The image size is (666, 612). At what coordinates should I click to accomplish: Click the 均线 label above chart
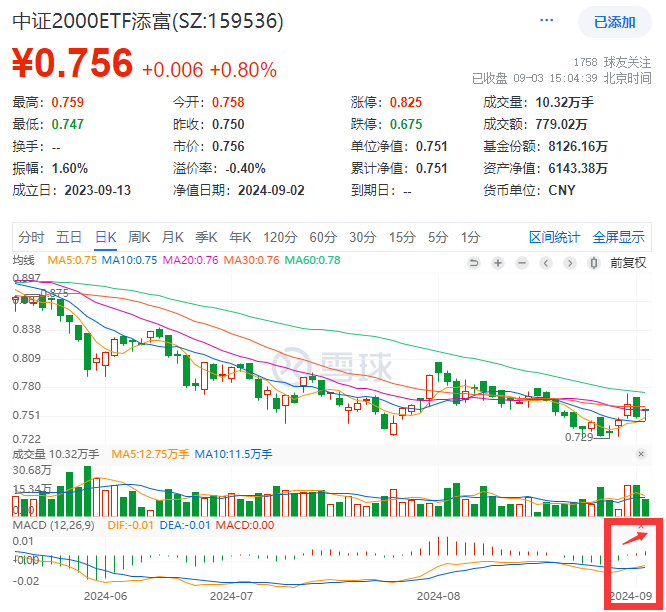coord(23,260)
